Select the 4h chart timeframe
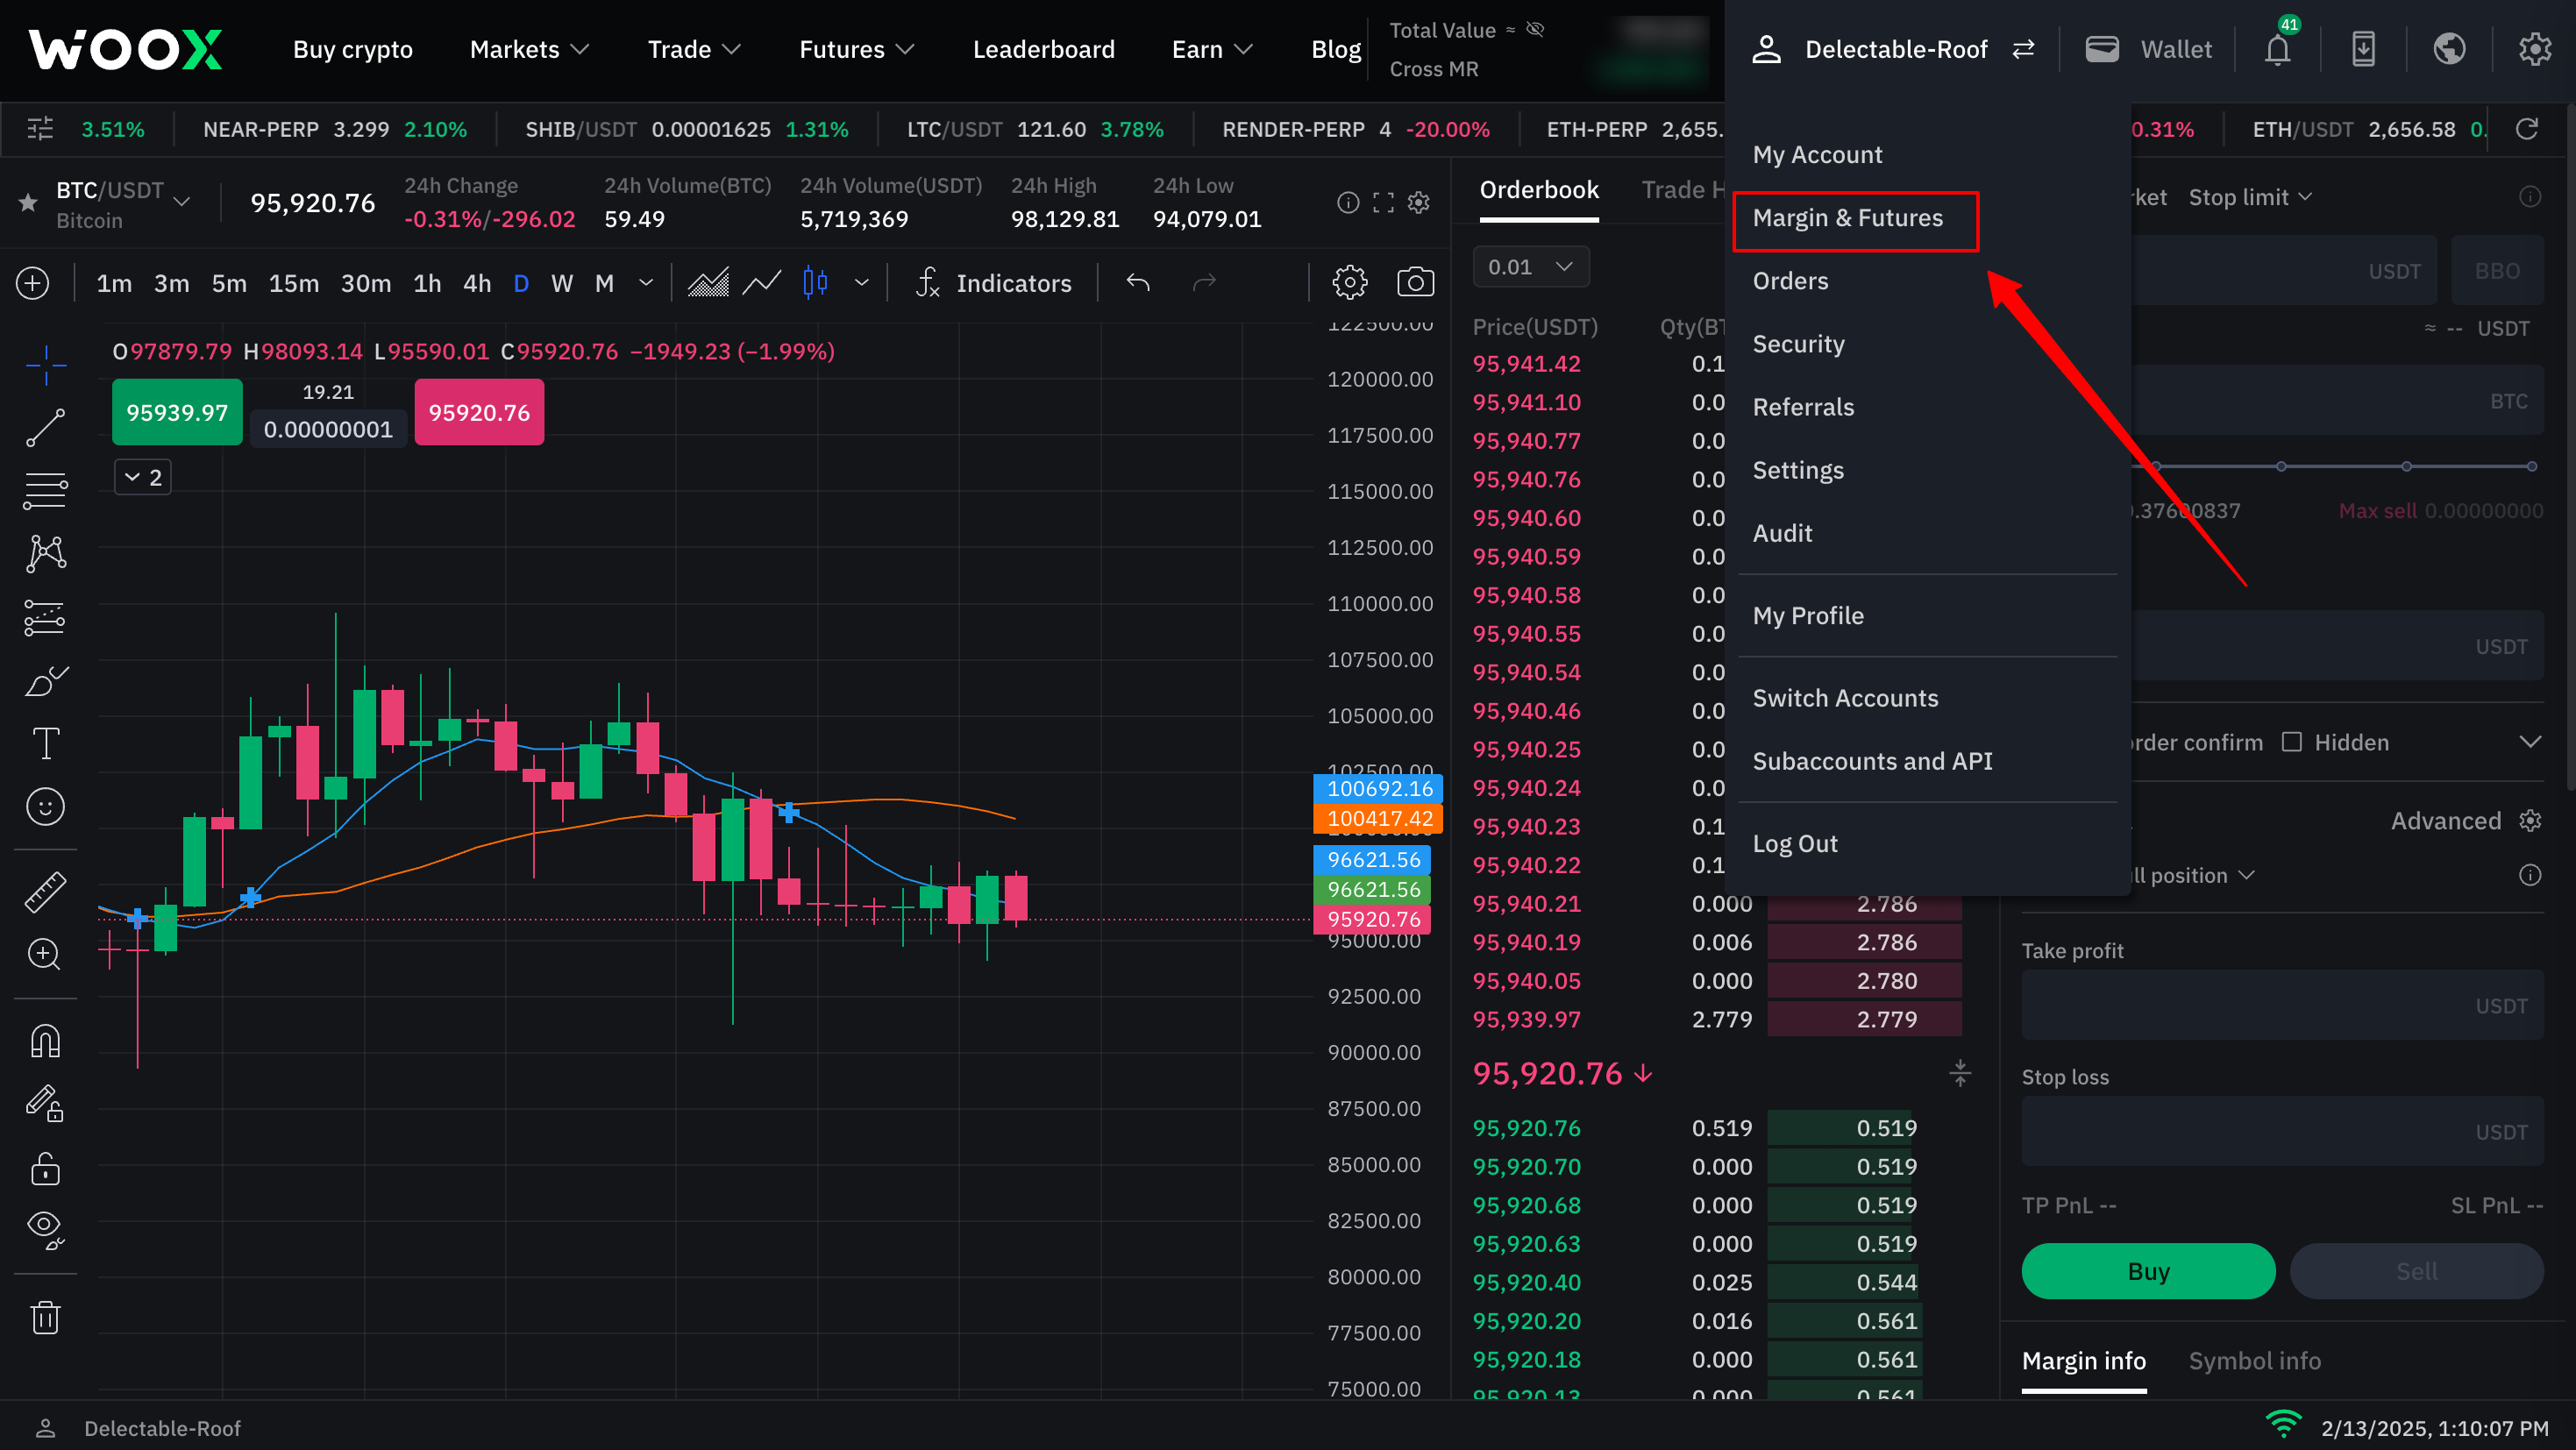The image size is (2576, 1450). [476, 283]
